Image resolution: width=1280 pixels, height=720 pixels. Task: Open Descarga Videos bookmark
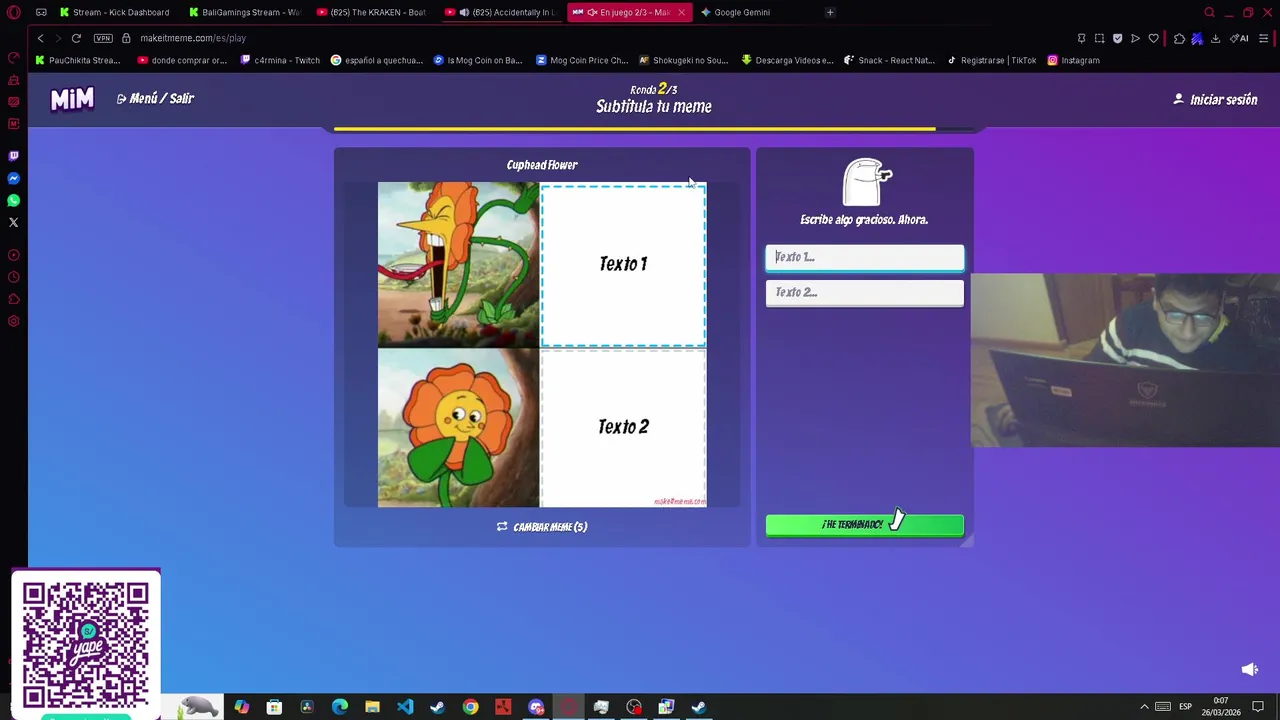coord(787,60)
